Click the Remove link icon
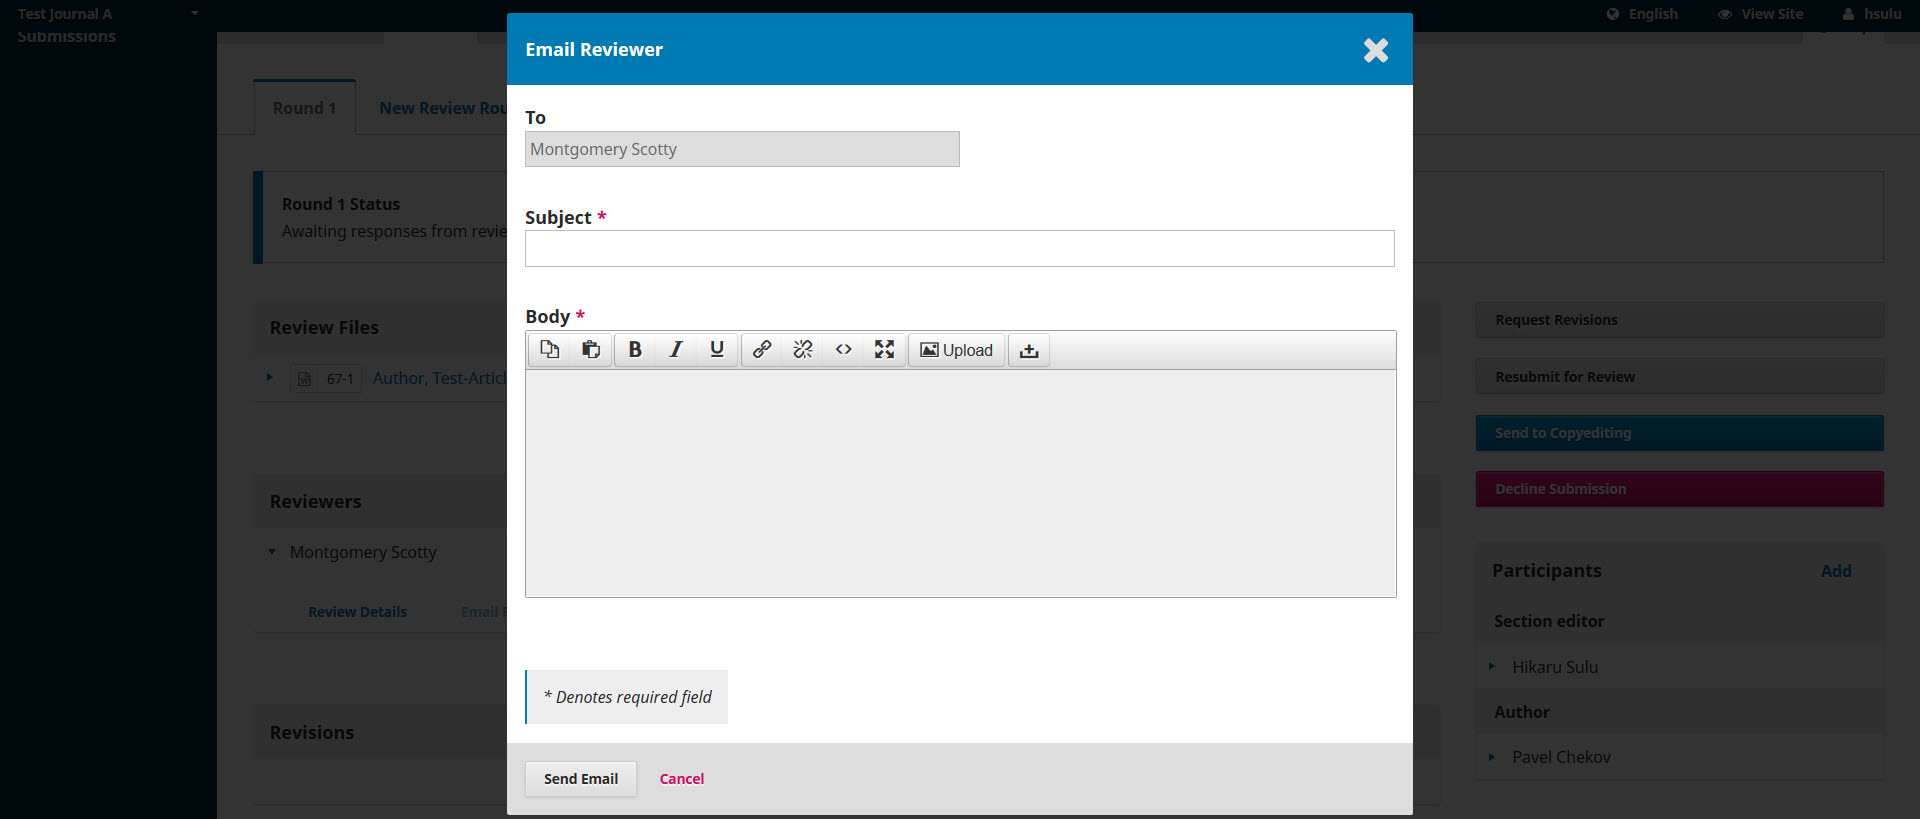Viewport: 1920px width, 819px height. point(803,349)
